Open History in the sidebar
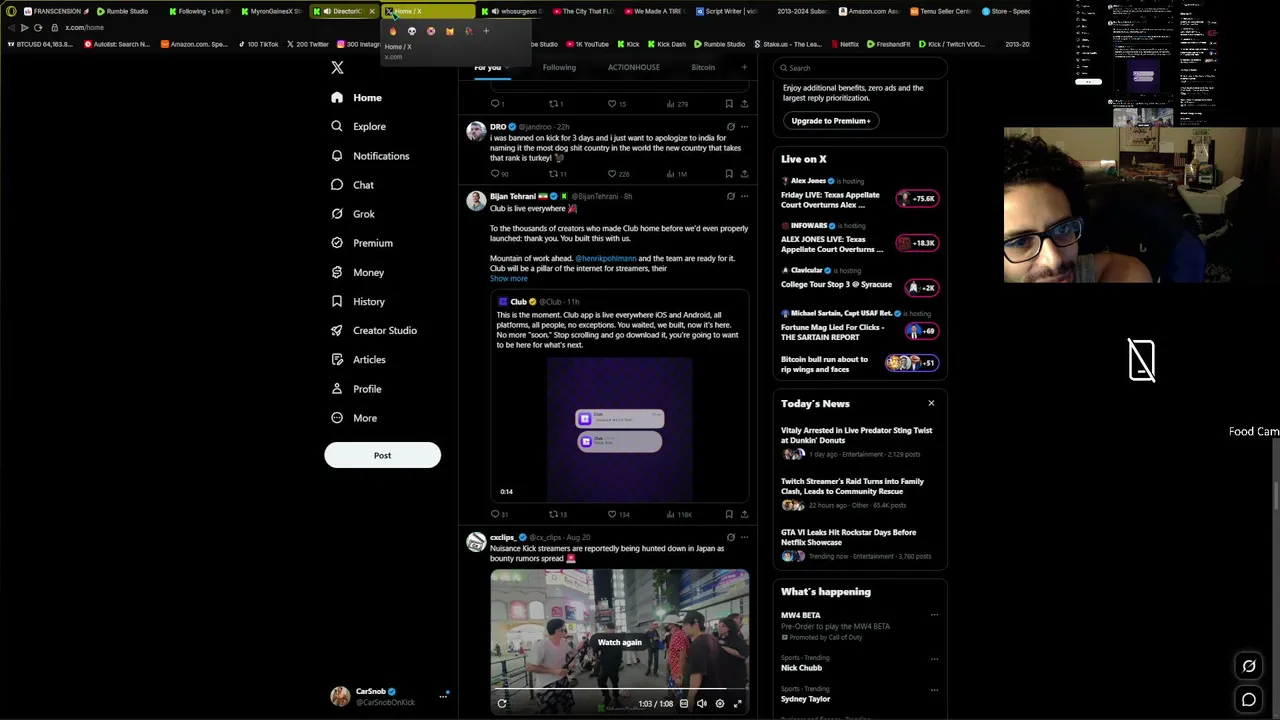Screen dimensions: 1280x720 [357, 301]
